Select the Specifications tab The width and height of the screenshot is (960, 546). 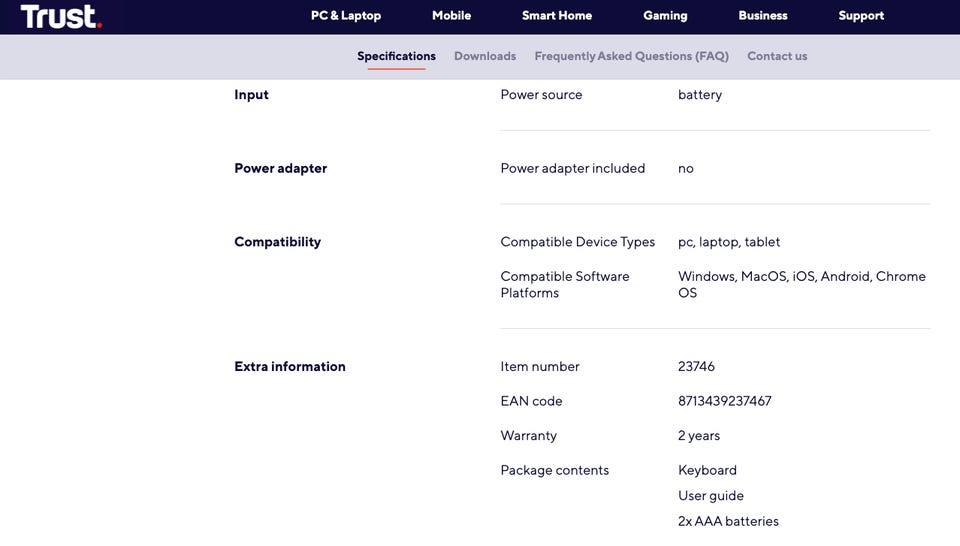(396, 56)
